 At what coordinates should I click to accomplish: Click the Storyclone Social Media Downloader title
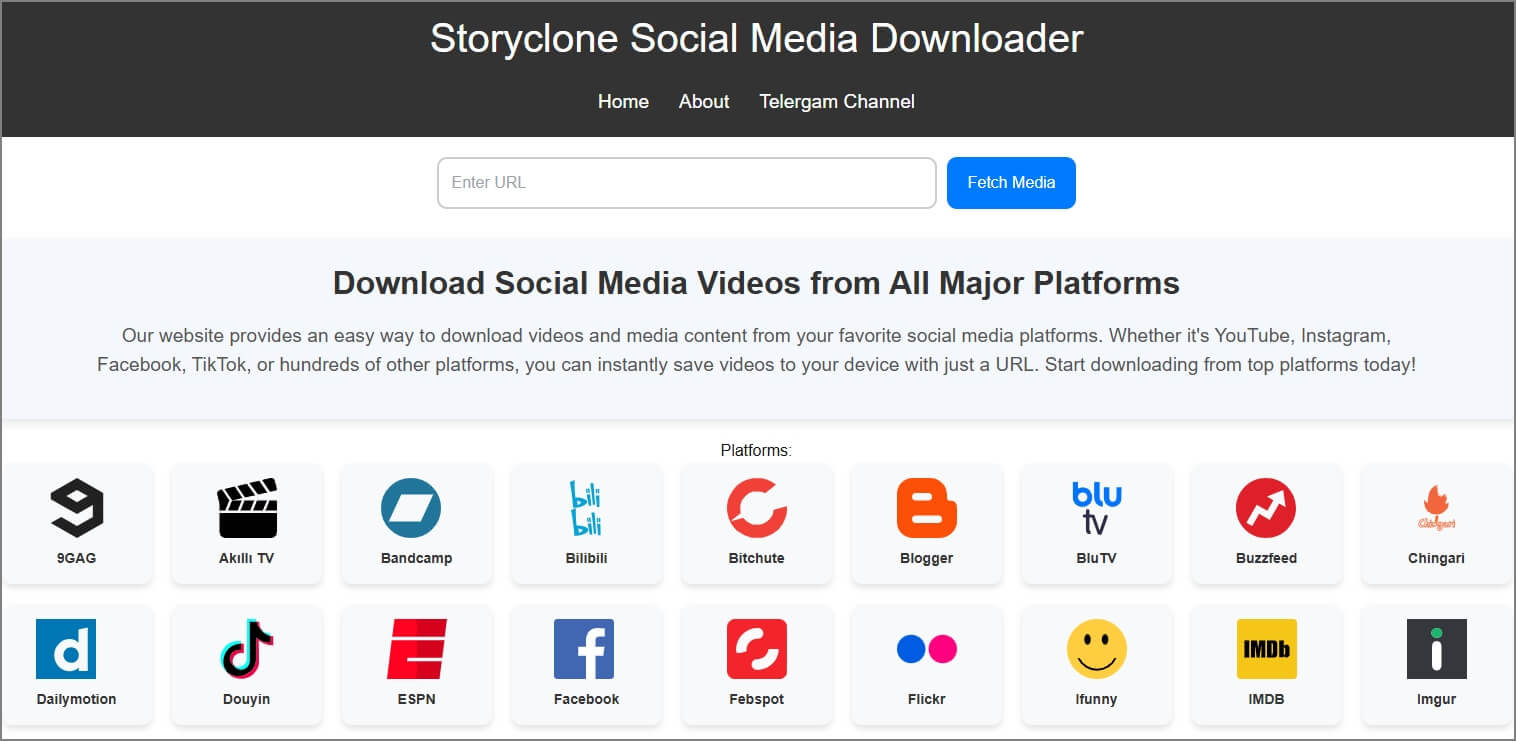tap(757, 38)
